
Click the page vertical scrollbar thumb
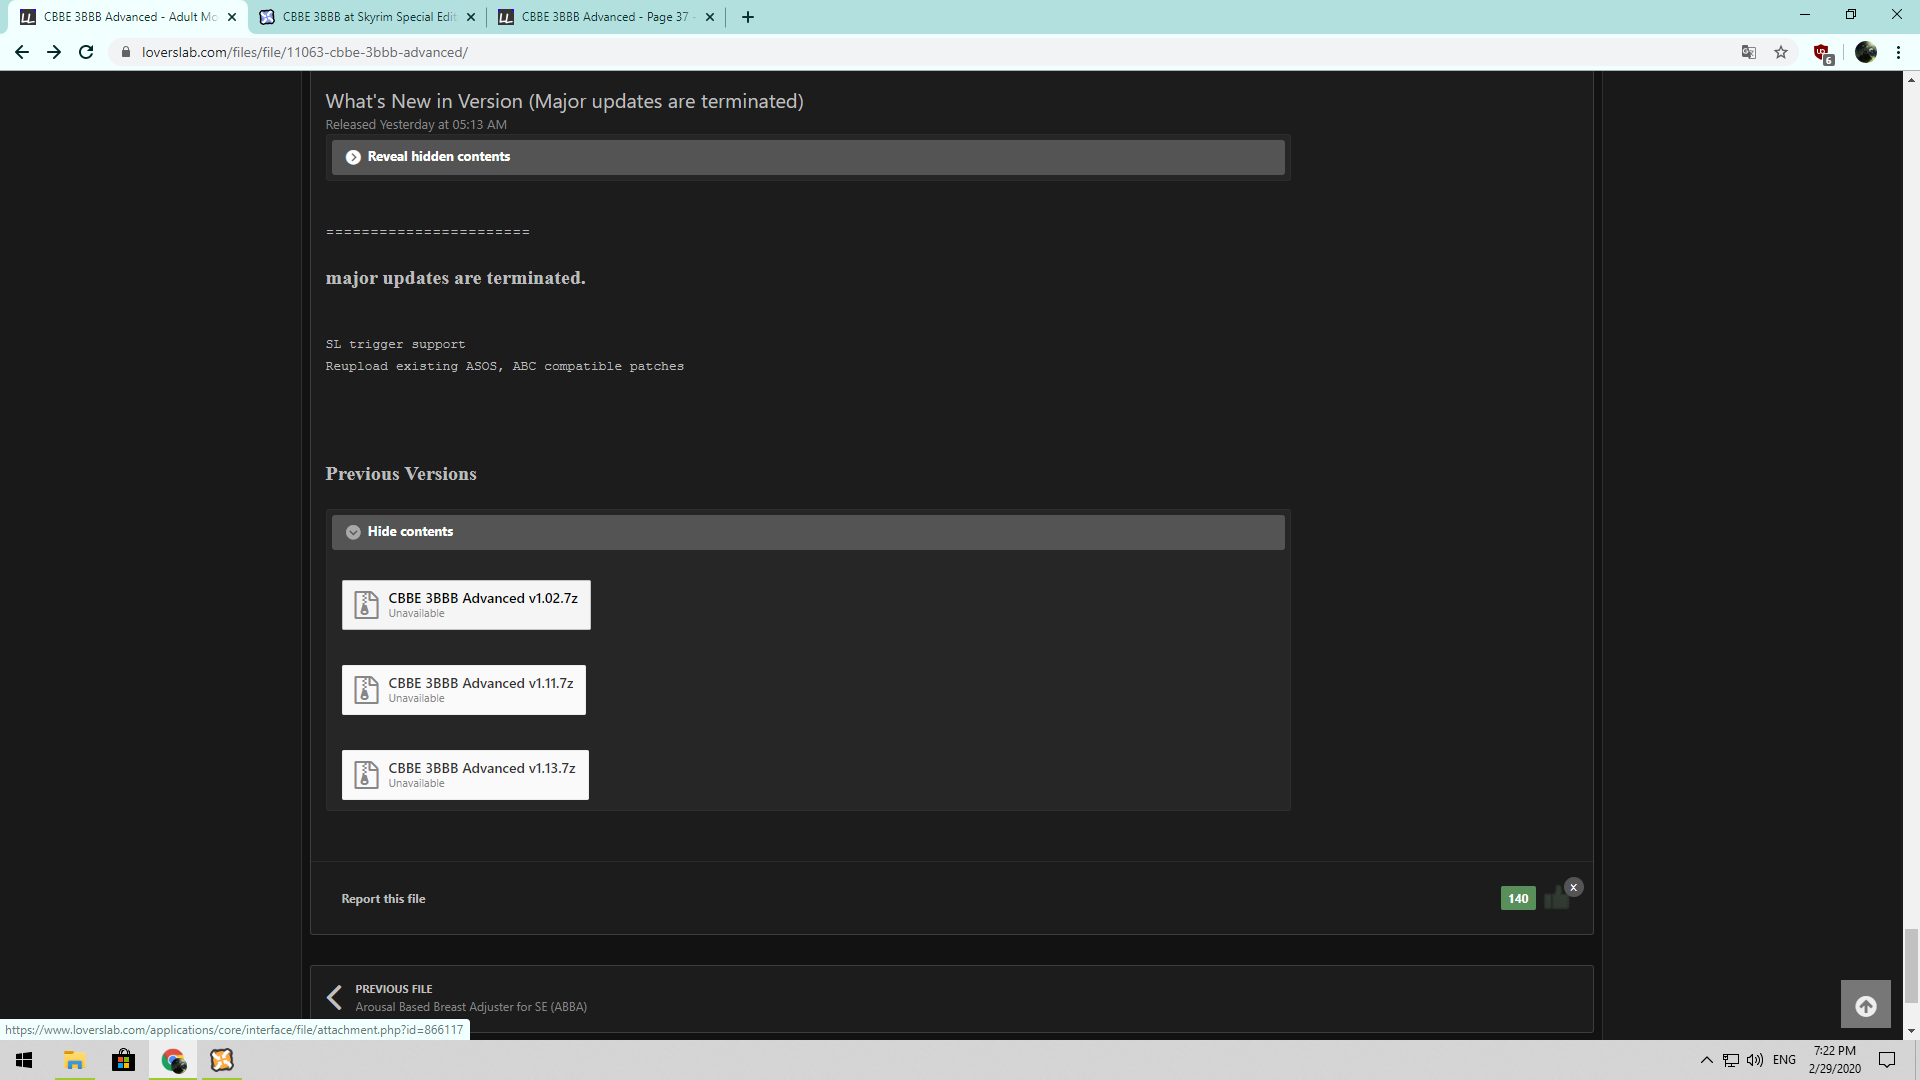pyautogui.click(x=1911, y=965)
